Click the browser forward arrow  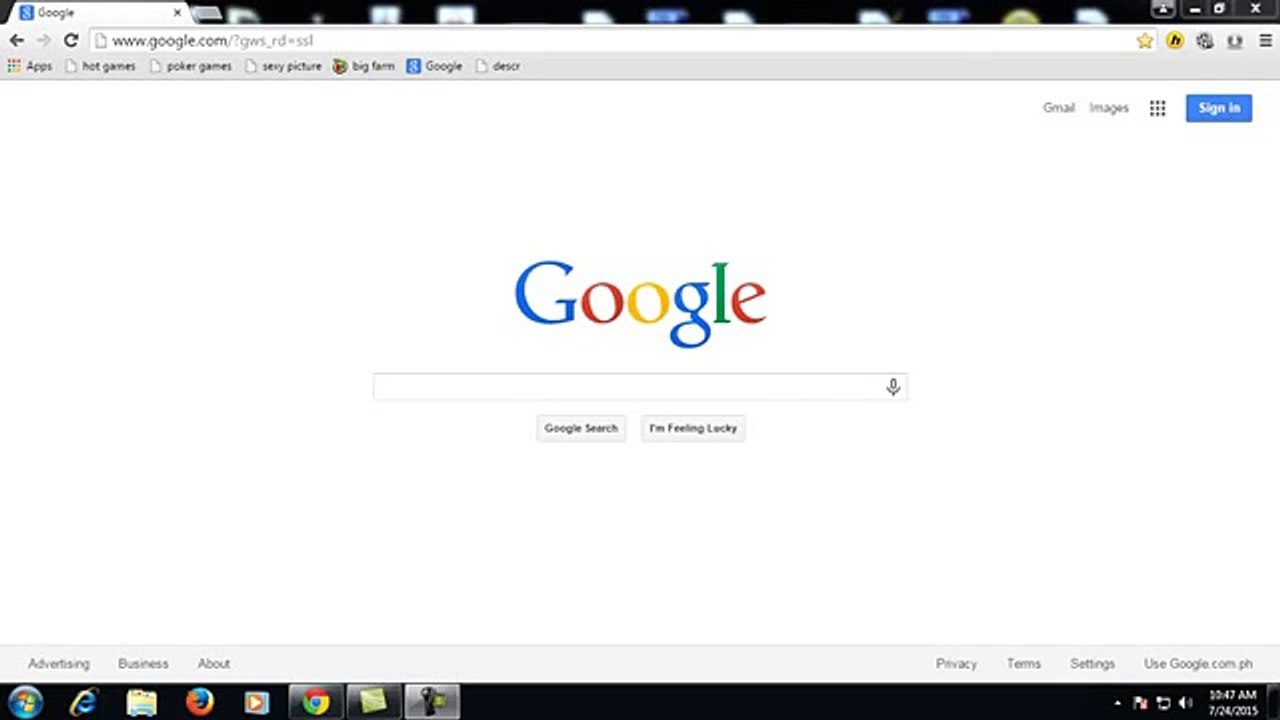(x=43, y=41)
